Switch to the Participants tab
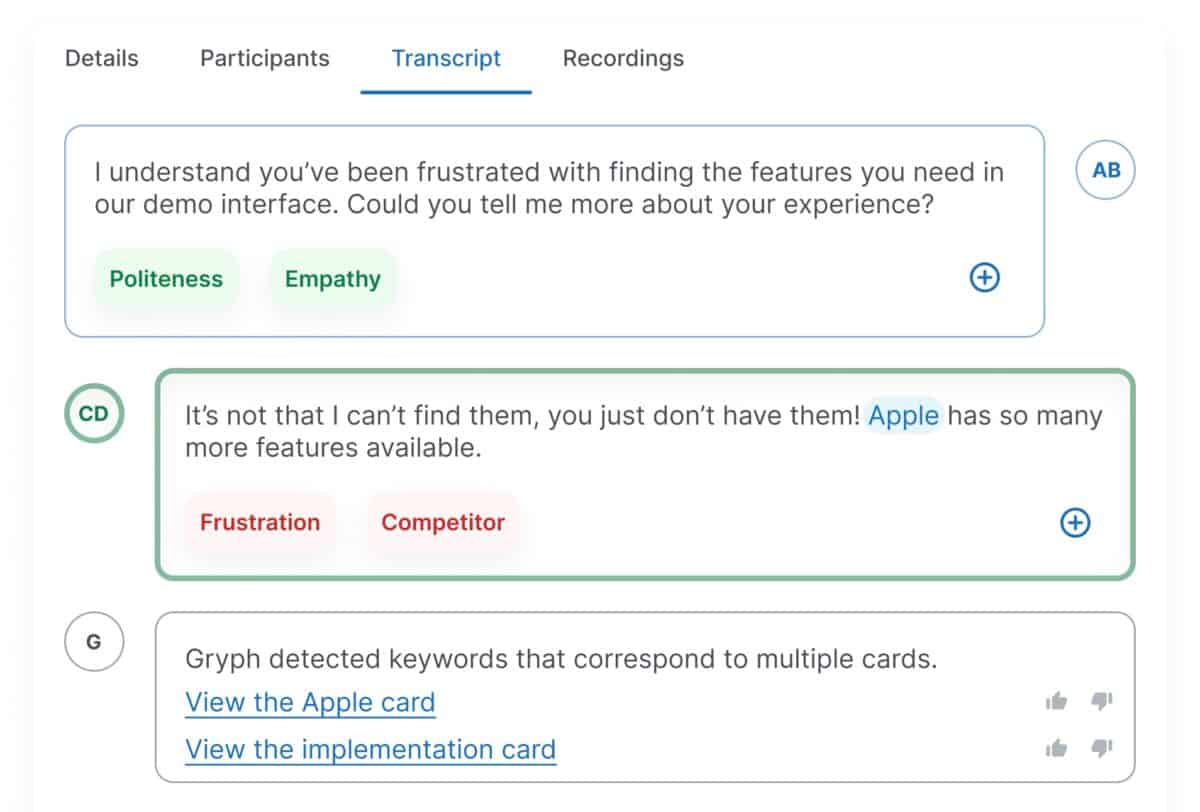 click(265, 58)
